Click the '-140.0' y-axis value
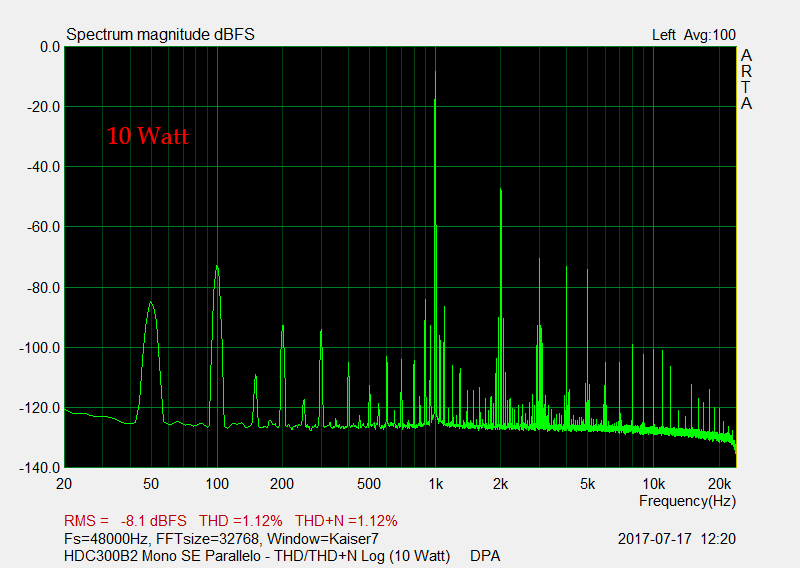The width and height of the screenshot is (800, 568). pyautogui.click(x=40, y=467)
